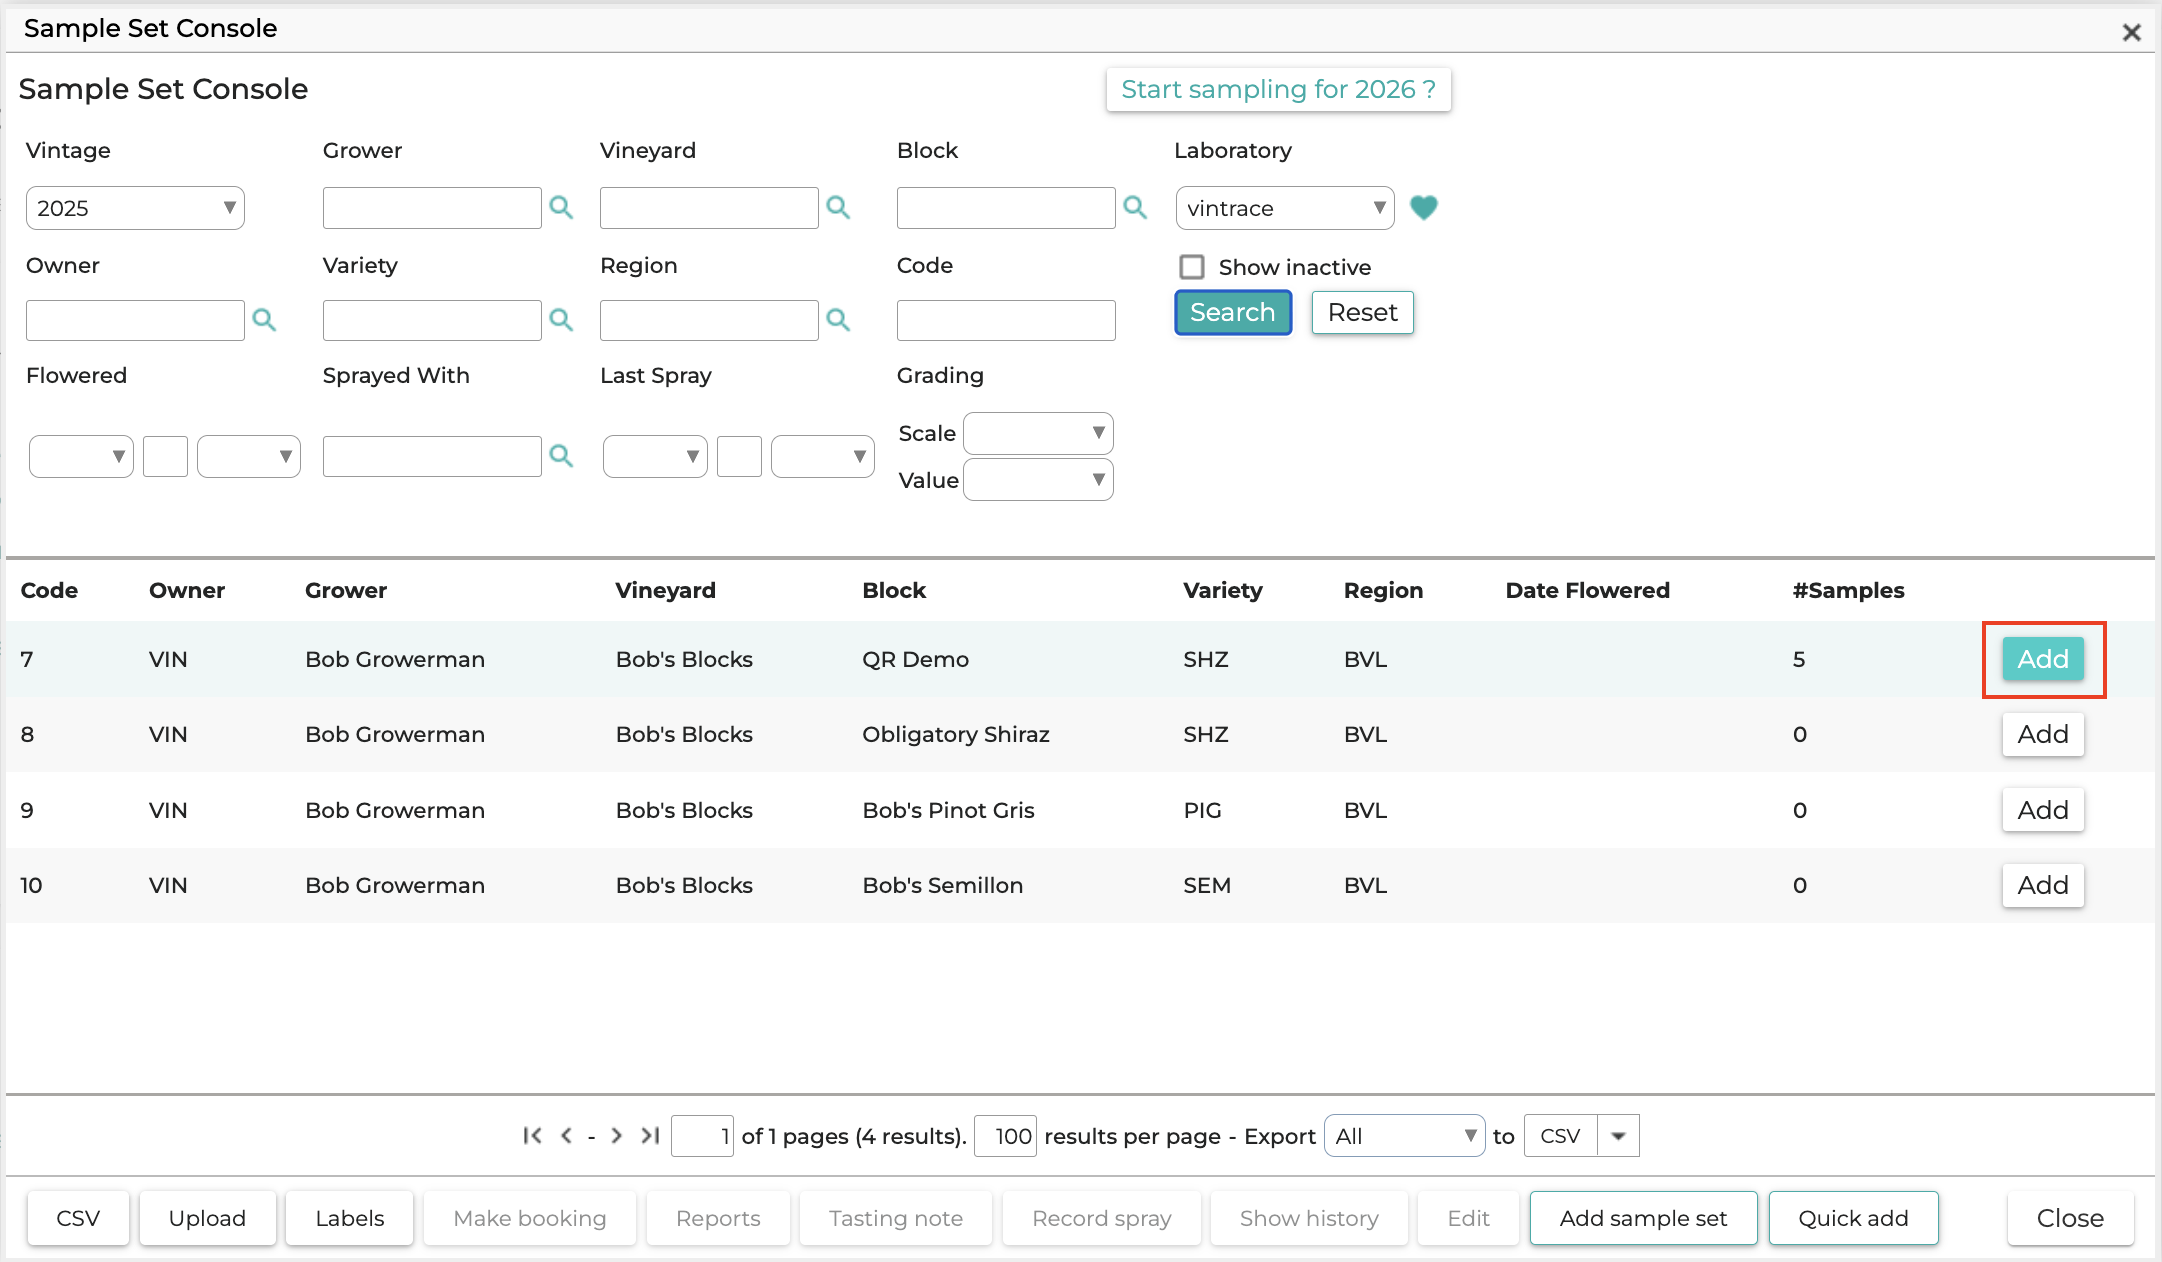This screenshot has height=1262, width=2162.
Task: Click the PIG variety cell
Action: click(1202, 810)
